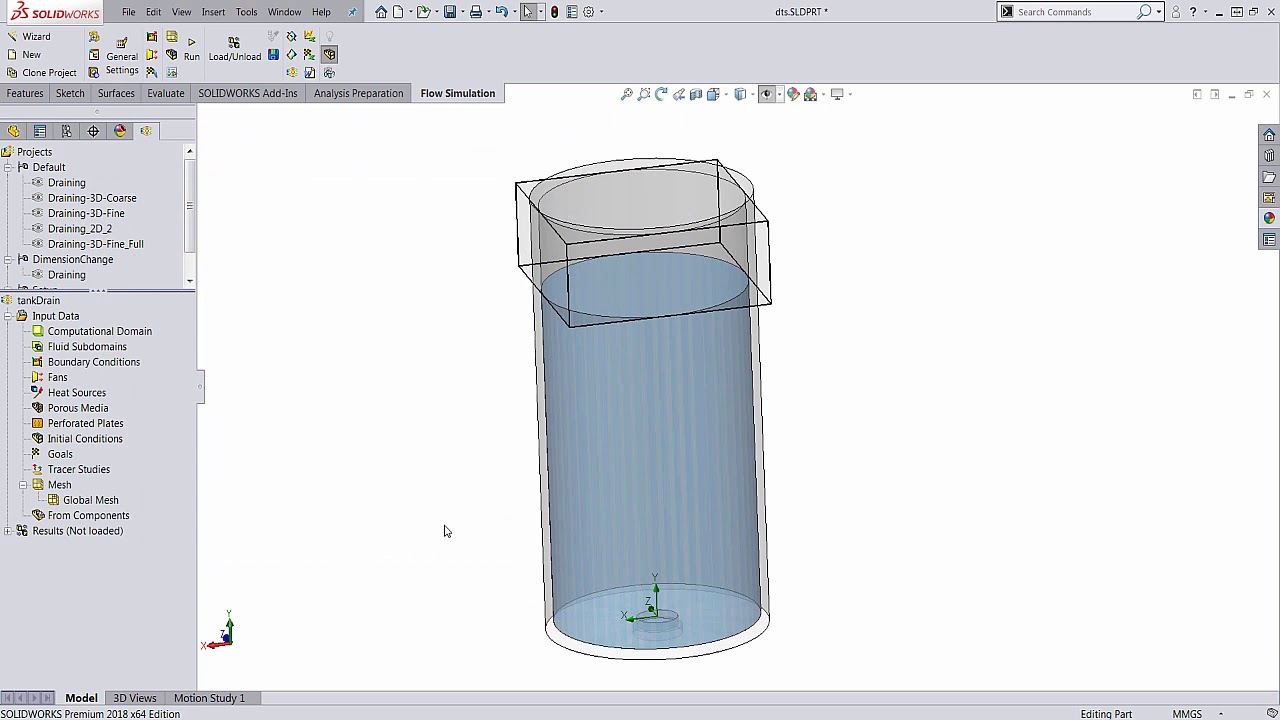This screenshot has height=720, width=1280.
Task: Create a New Flow Simulation project
Action: 24,55
